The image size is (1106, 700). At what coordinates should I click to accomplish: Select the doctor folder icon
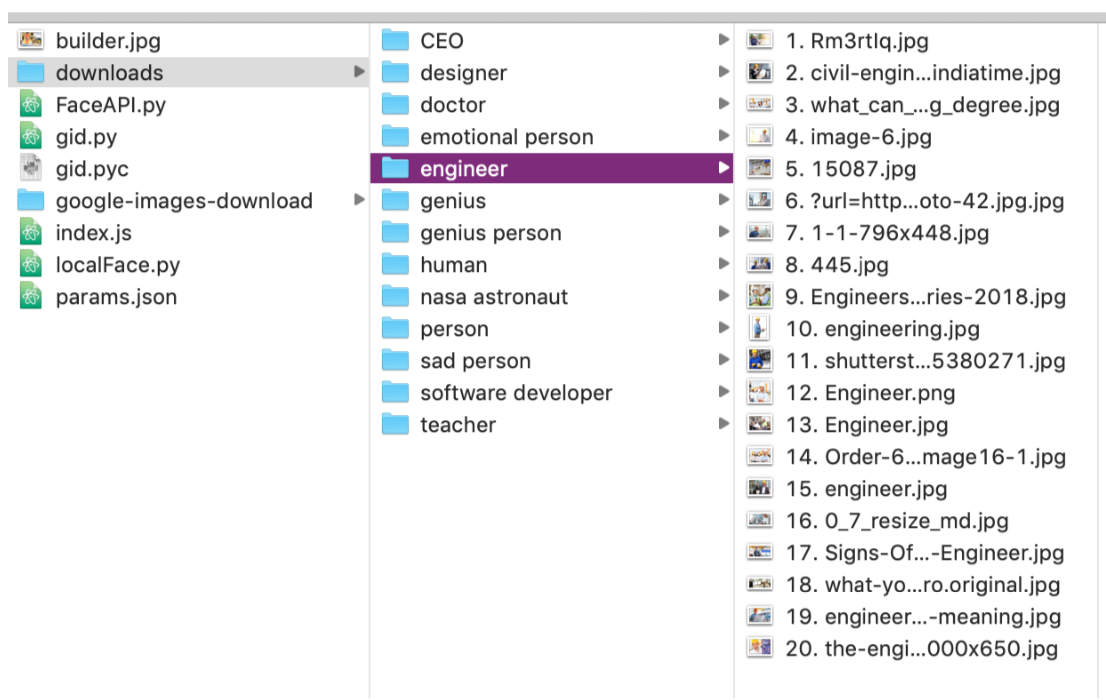(x=395, y=104)
